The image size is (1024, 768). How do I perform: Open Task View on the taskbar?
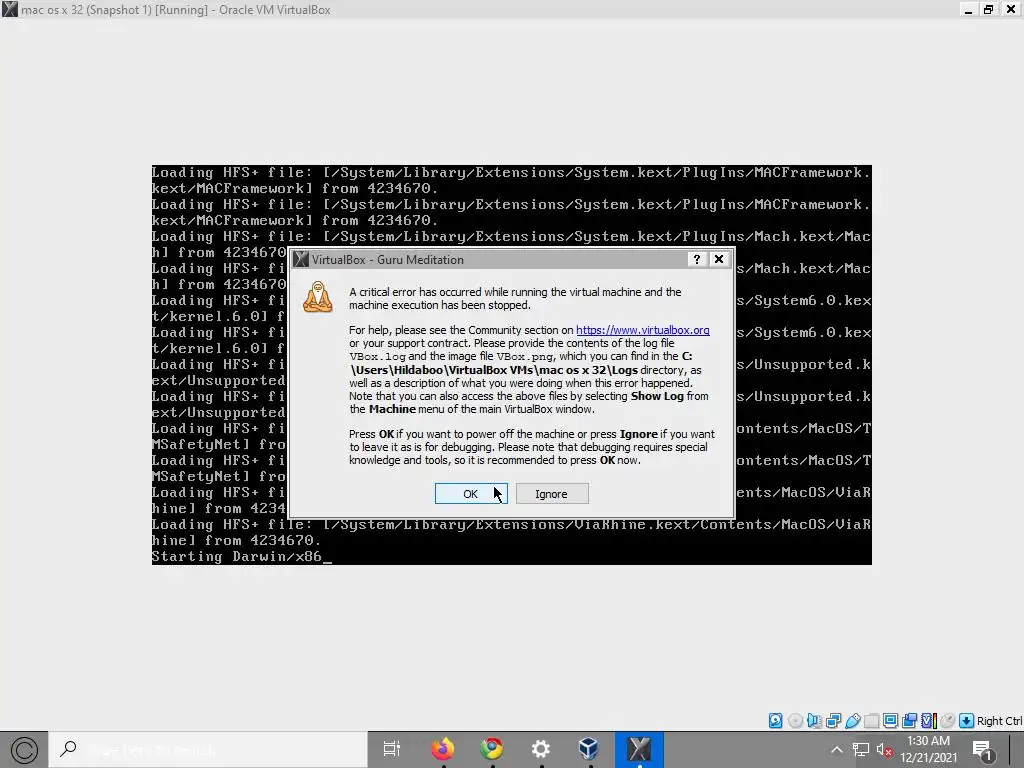[x=391, y=749]
